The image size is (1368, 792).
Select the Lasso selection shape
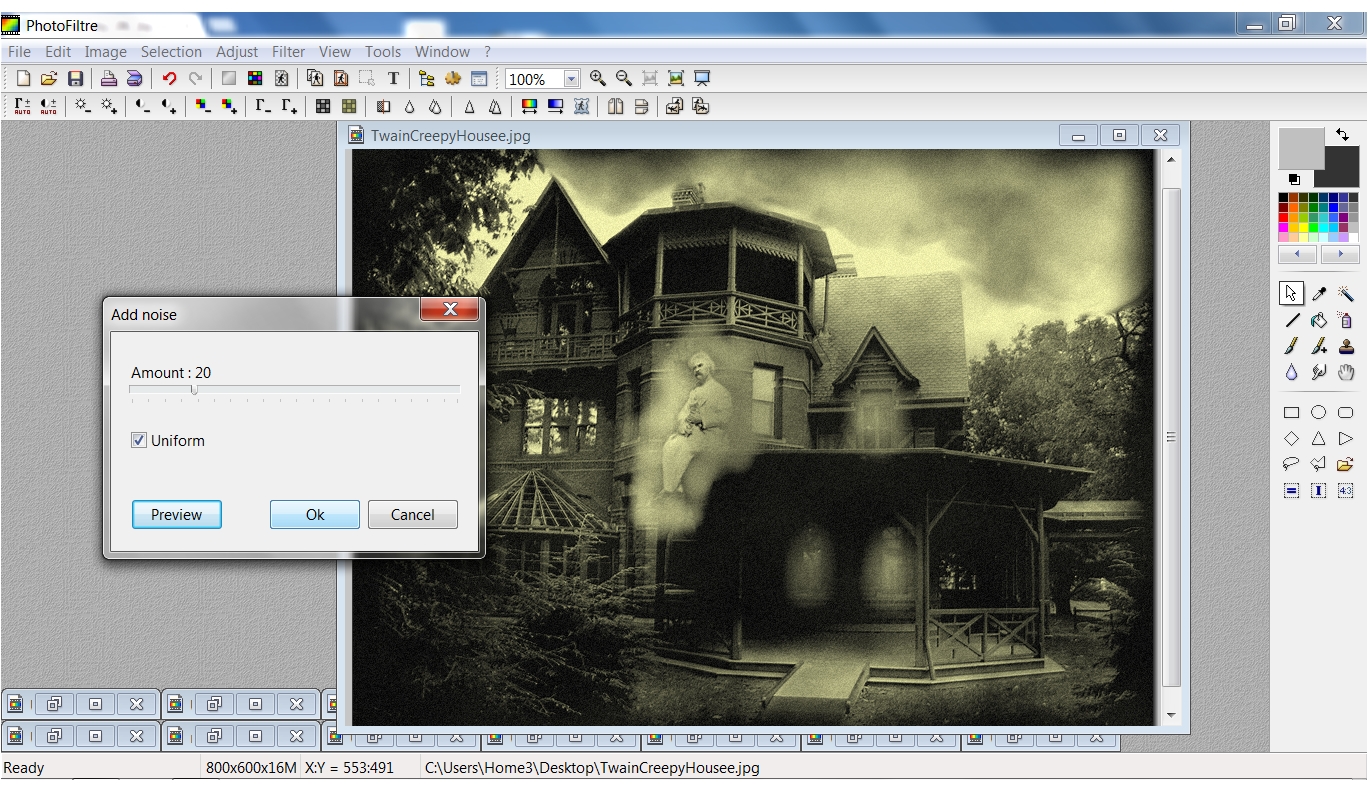pos(1292,464)
